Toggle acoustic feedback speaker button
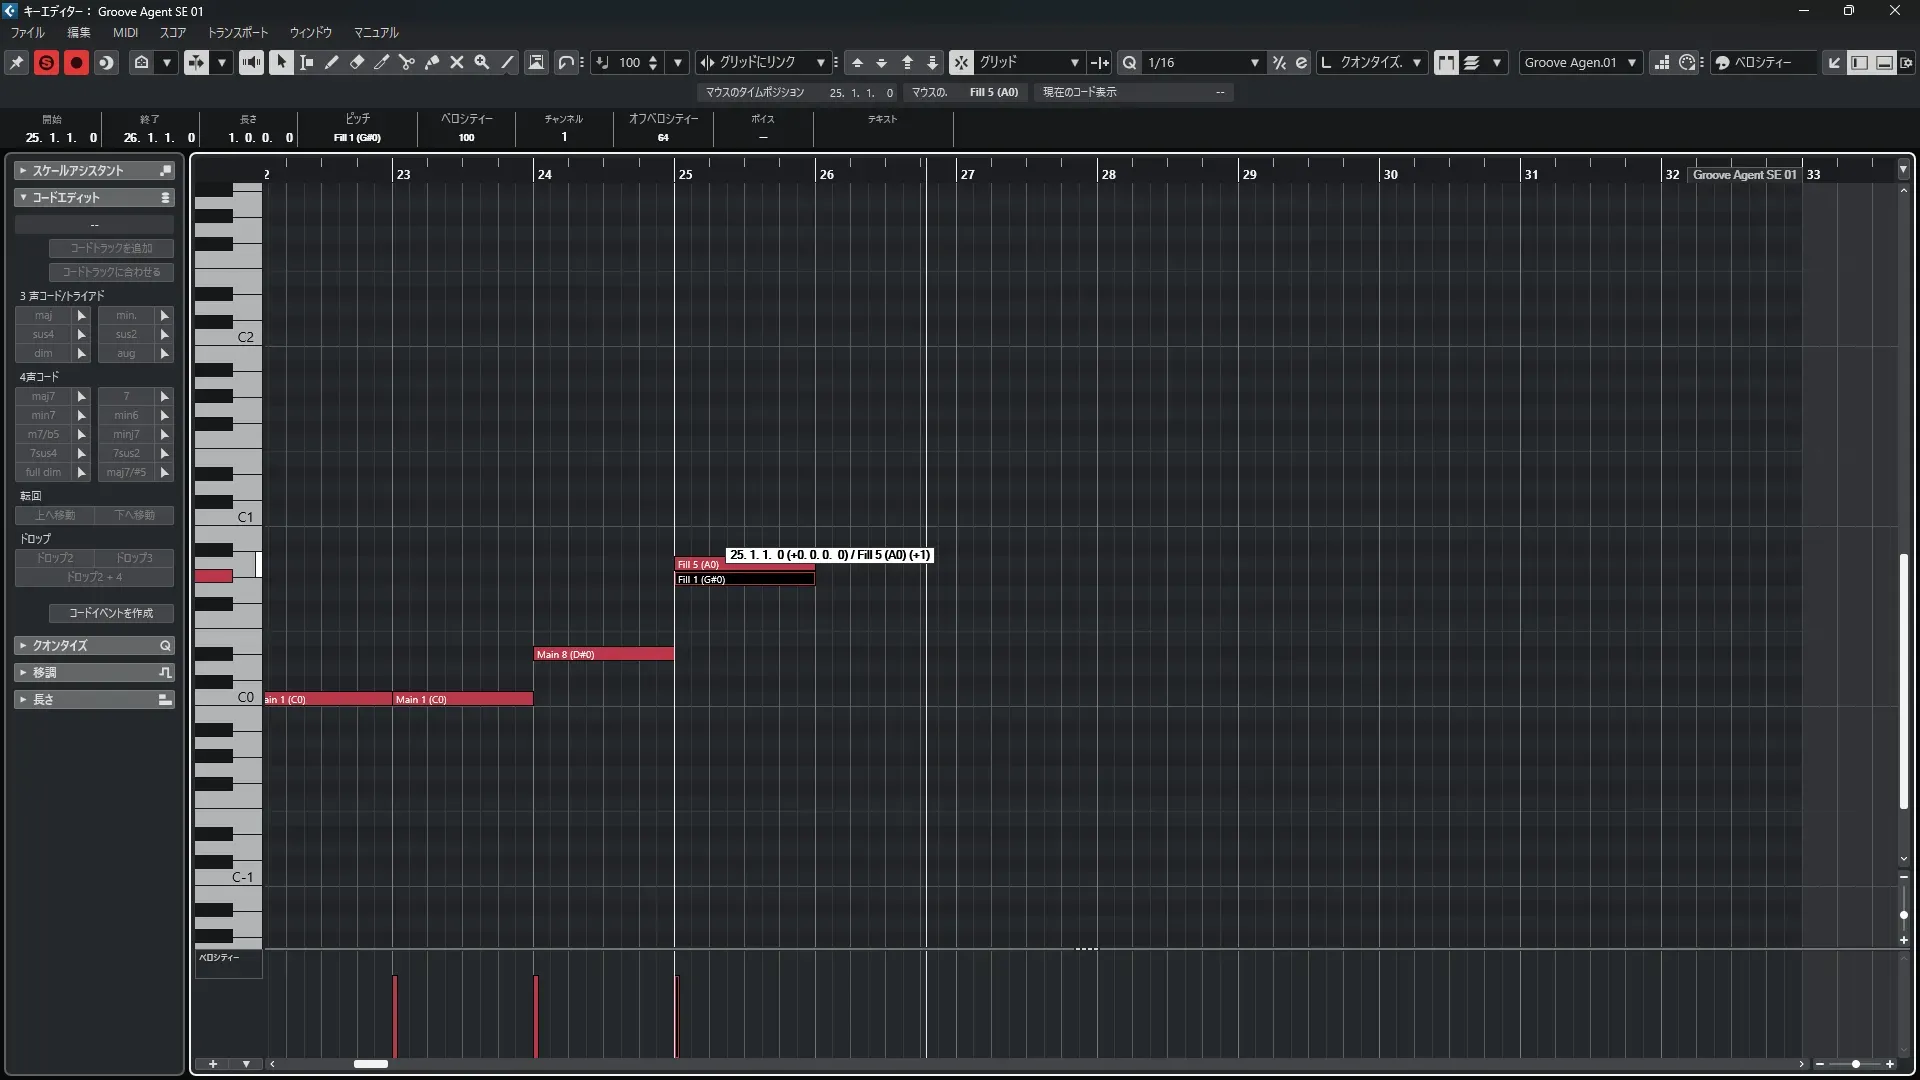The height and width of the screenshot is (1080, 1920). (x=251, y=62)
